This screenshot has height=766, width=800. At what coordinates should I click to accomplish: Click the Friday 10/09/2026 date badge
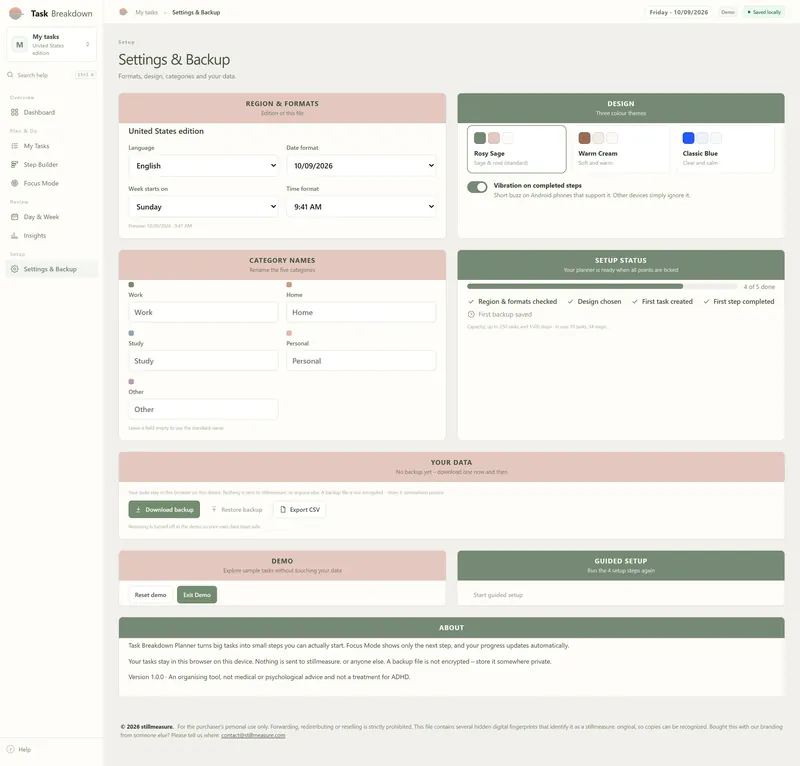[679, 12]
